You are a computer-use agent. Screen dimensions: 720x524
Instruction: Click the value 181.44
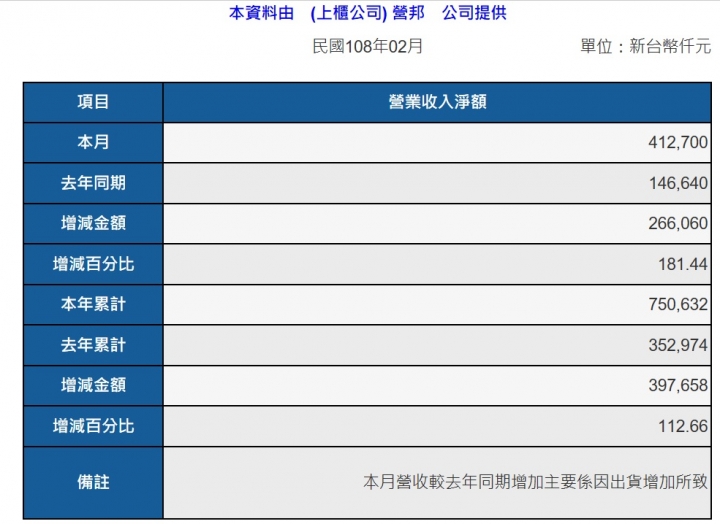click(683, 264)
